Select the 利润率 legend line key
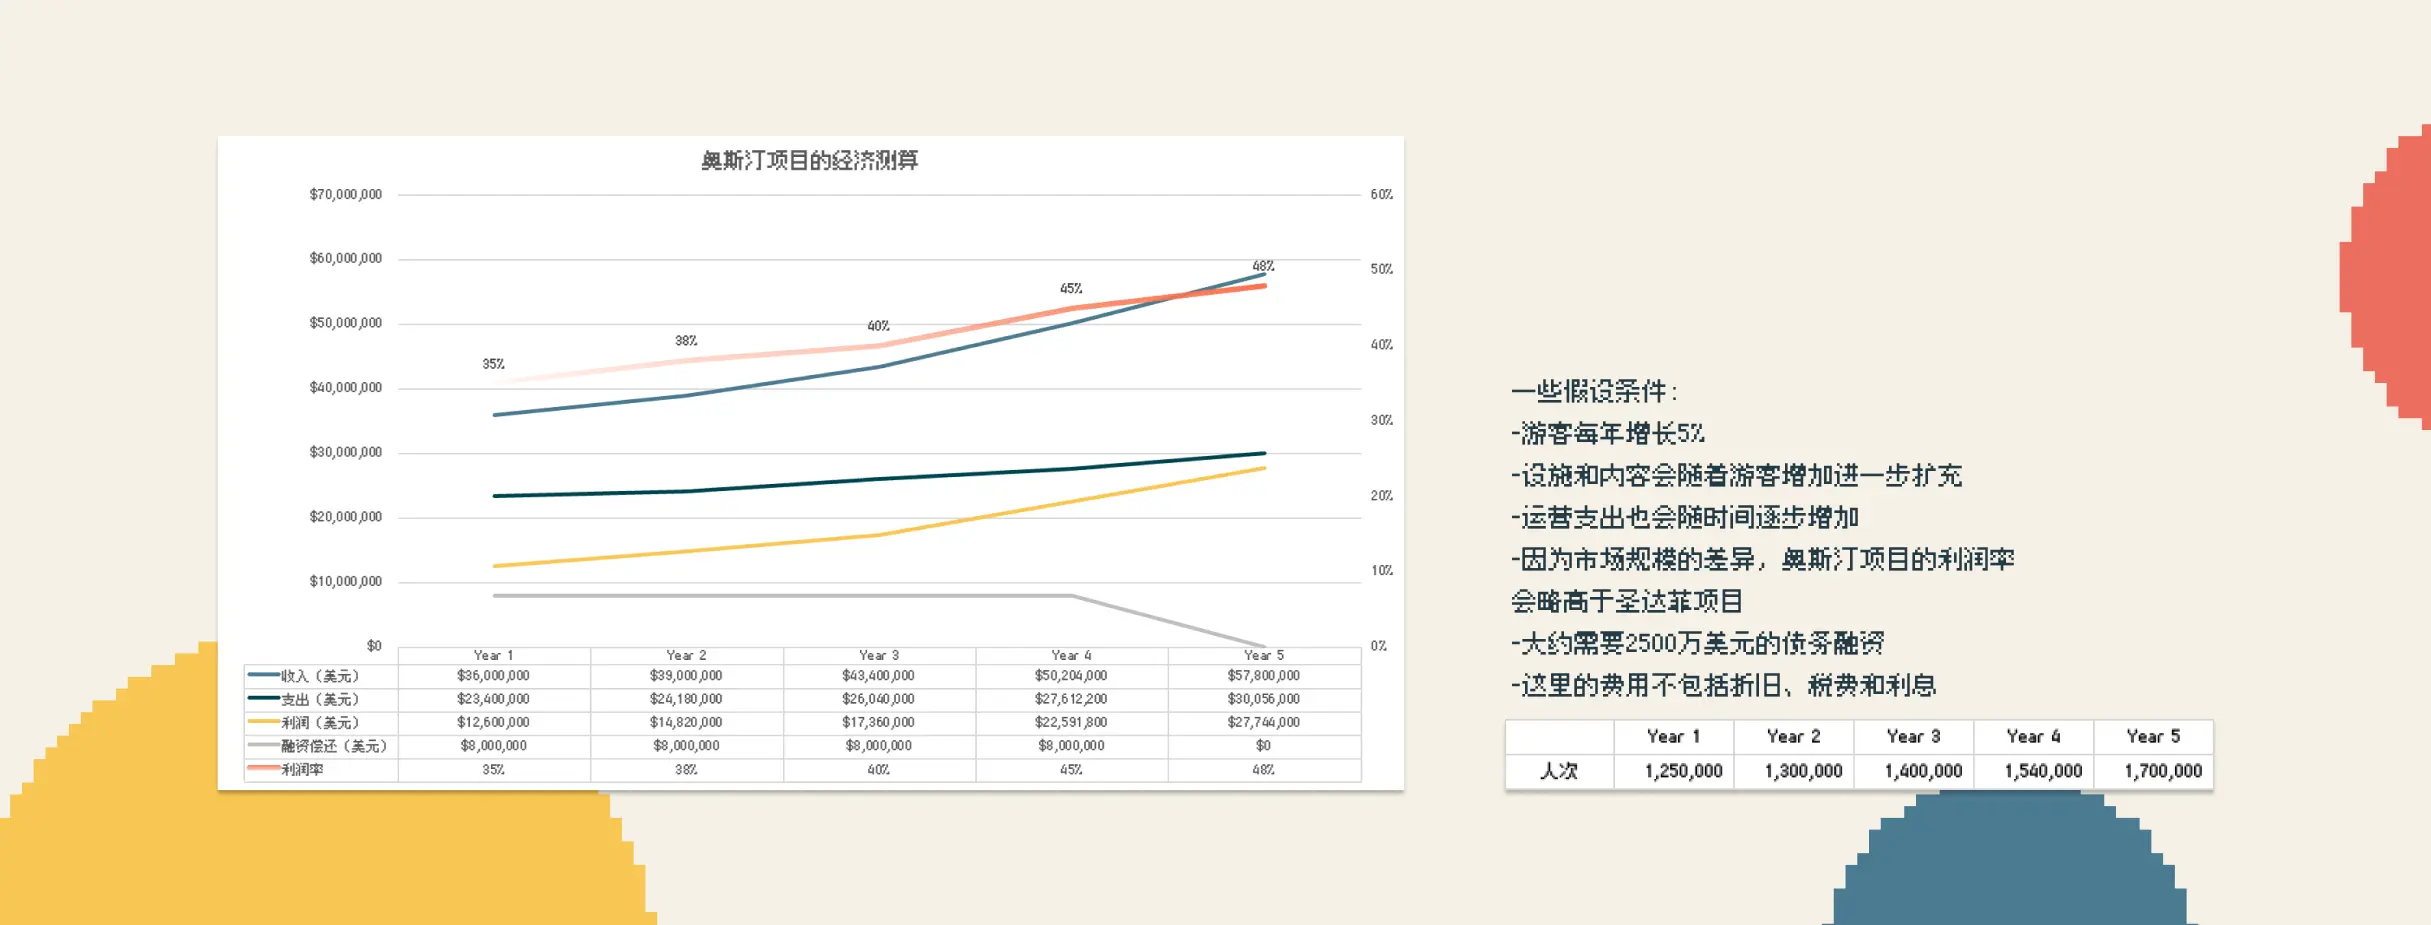Image resolution: width=2431 pixels, height=925 pixels. click(x=263, y=769)
